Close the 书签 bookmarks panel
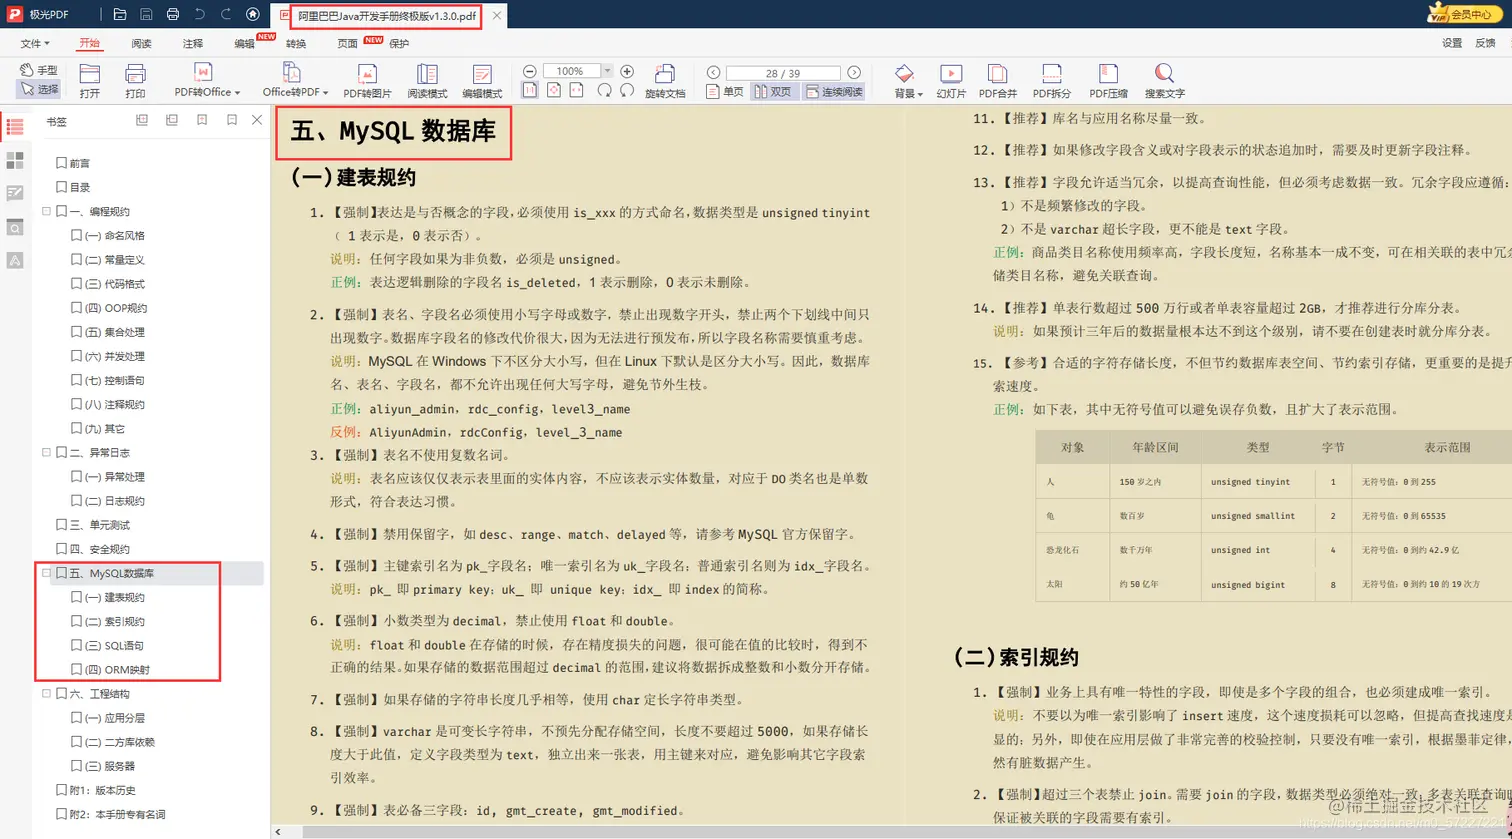The width and height of the screenshot is (1512, 839). pos(257,120)
